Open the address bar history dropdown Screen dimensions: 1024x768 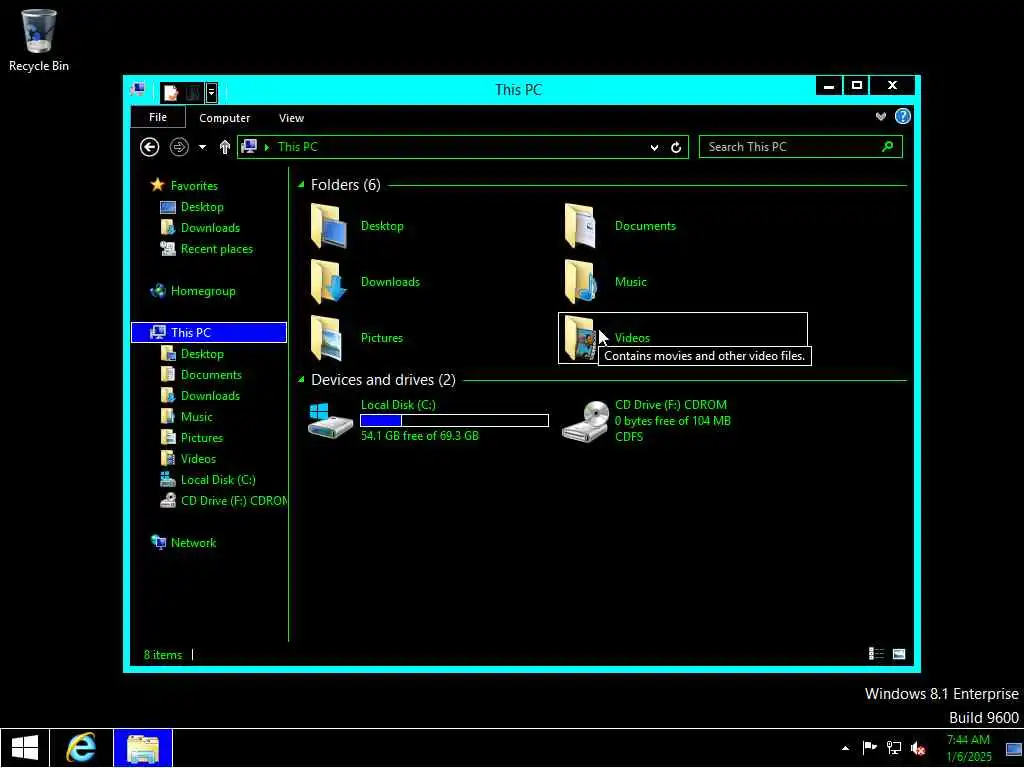654,148
